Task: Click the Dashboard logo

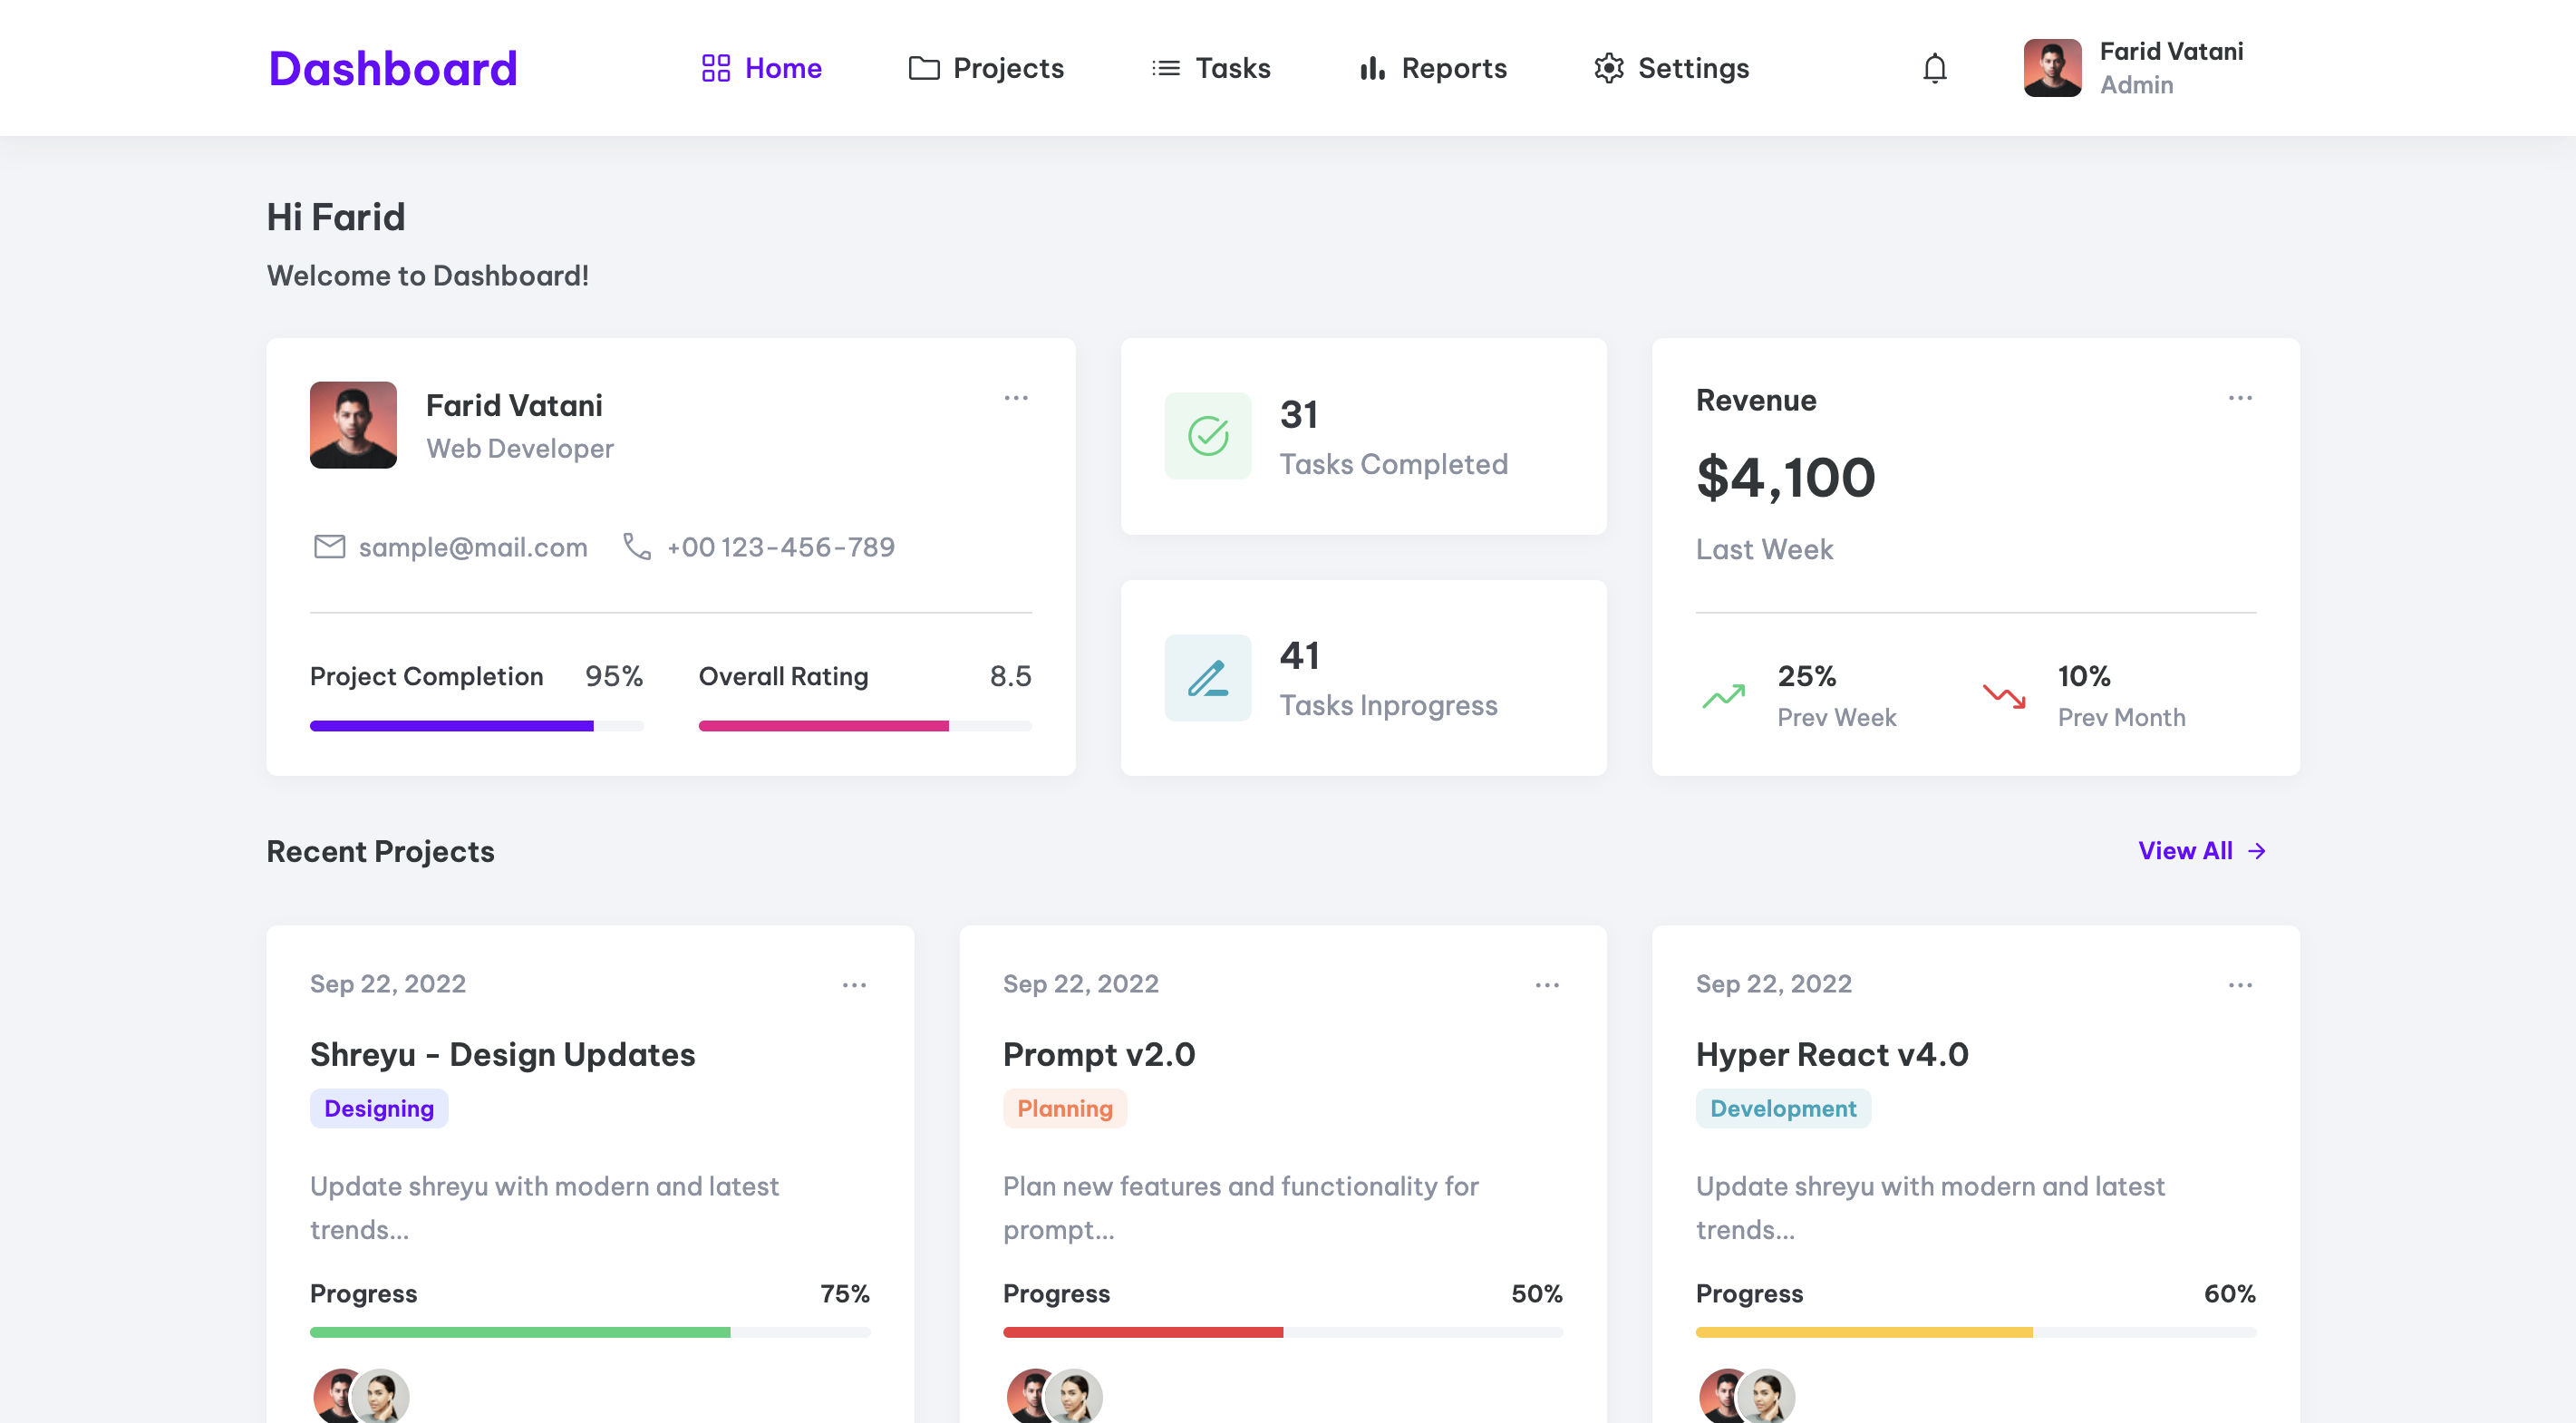Action: 392,68
